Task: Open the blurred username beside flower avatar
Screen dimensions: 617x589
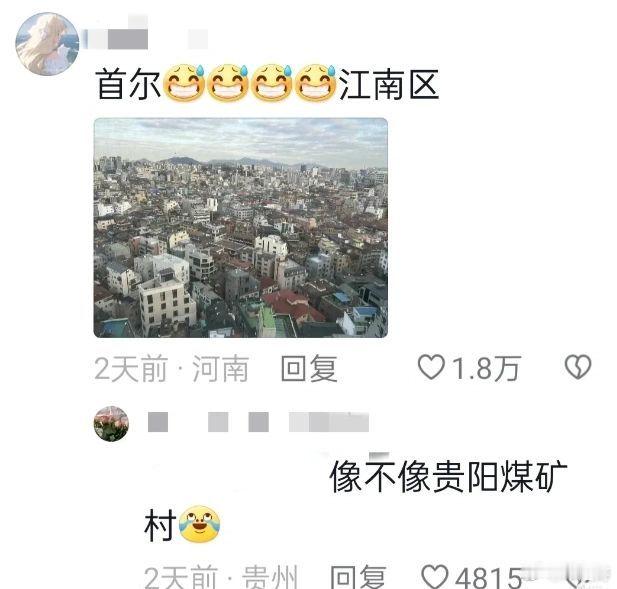Action: pos(258,422)
